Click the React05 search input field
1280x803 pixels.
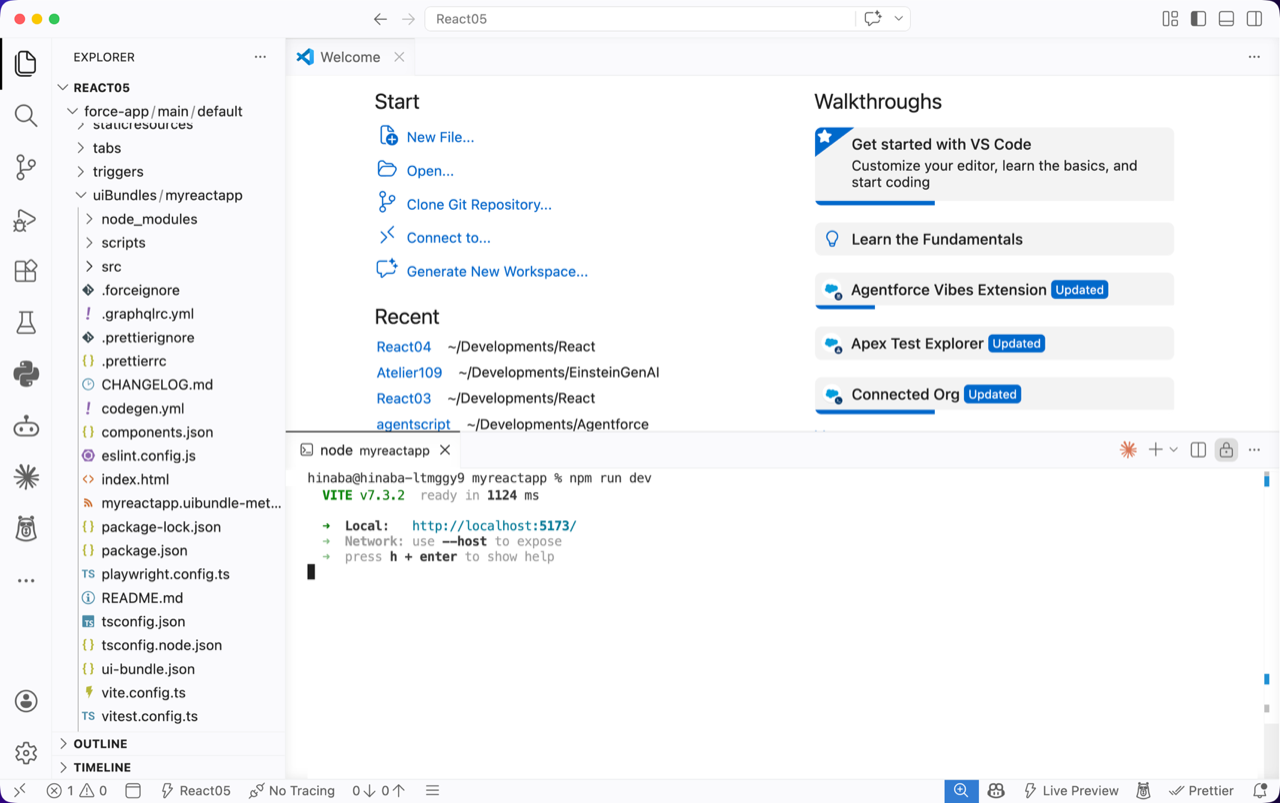coord(640,19)
